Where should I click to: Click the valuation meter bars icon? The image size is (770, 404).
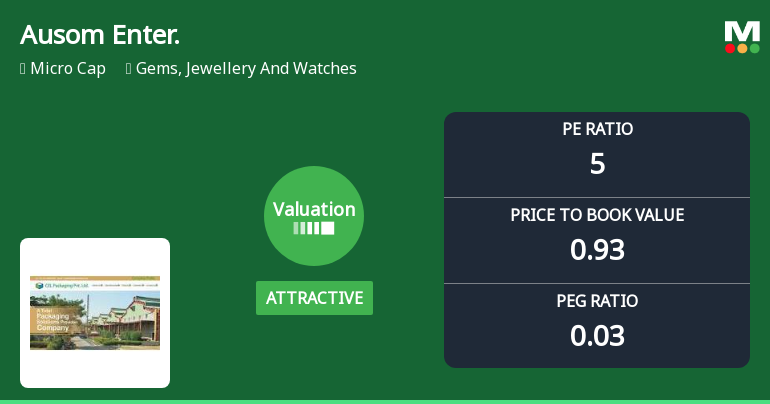pyautogui.click(x=314, y=228)
